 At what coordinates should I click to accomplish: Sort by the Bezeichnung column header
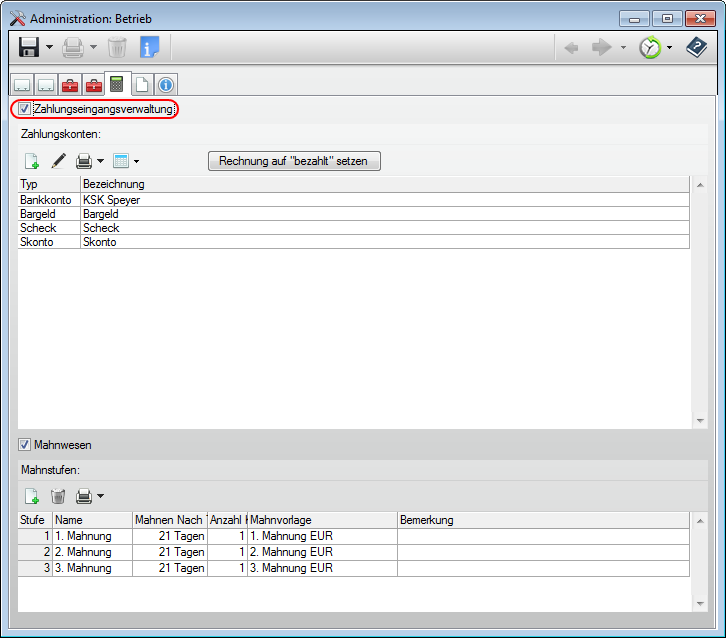click(x=113, y=184)
